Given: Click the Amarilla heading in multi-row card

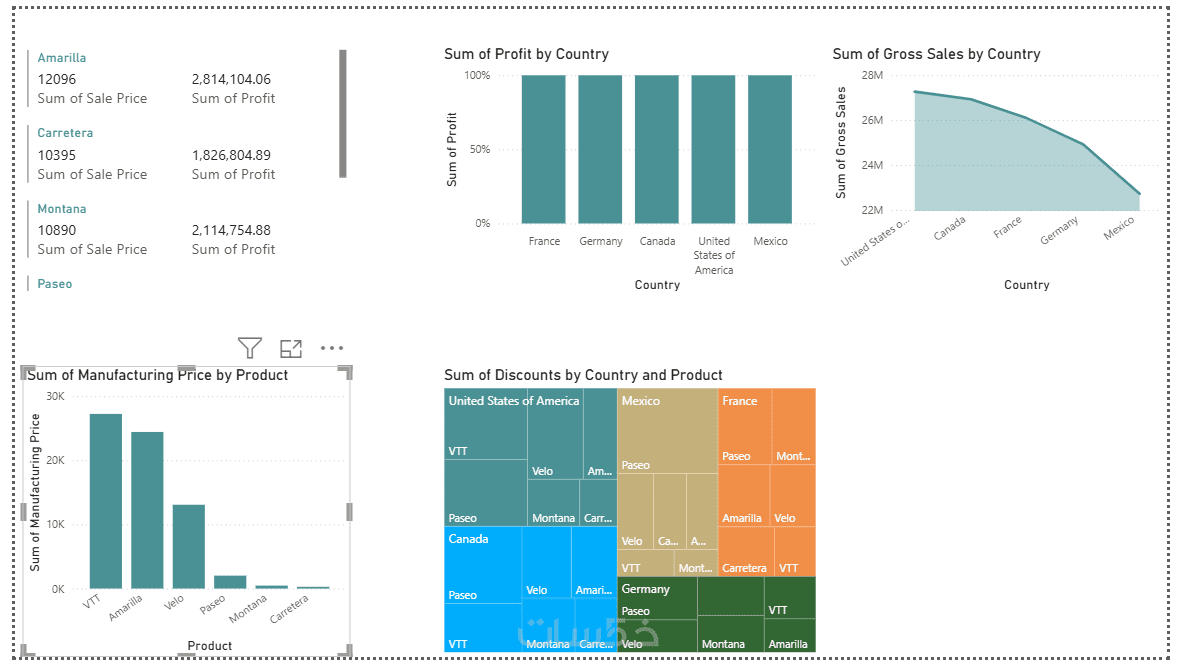Looking at the screenshot, I should [62, 58].
